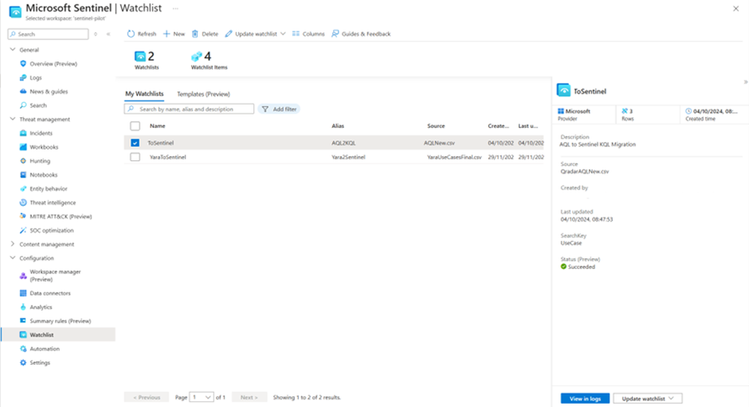Open Settings gear in sidebar
Image resolution: width=749 pixels, height=407 pixels.
[23, 363]
